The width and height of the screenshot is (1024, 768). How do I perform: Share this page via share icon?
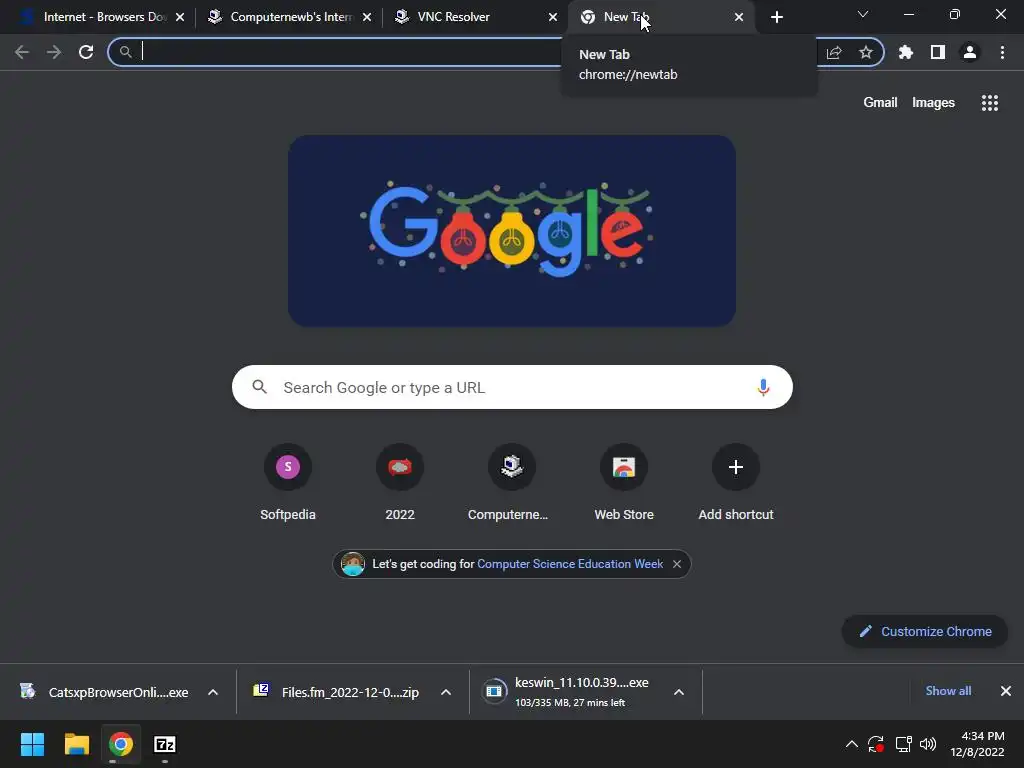tap(834, 52)
